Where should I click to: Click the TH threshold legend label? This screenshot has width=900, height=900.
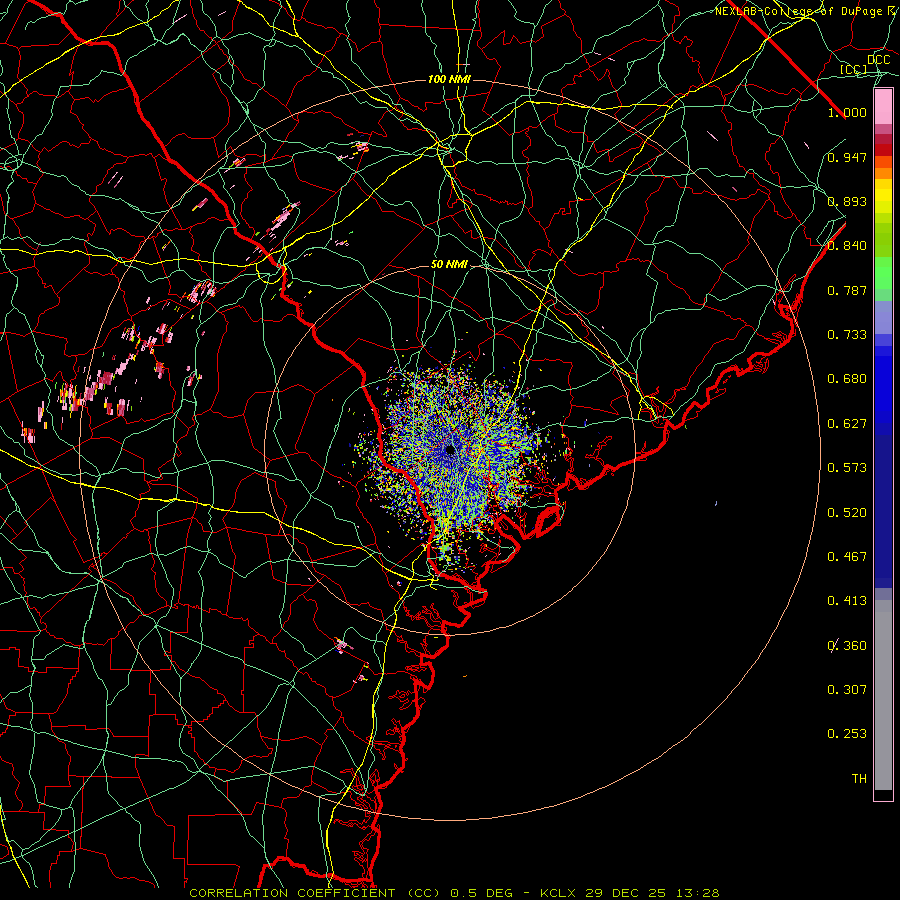coord(859,779)
